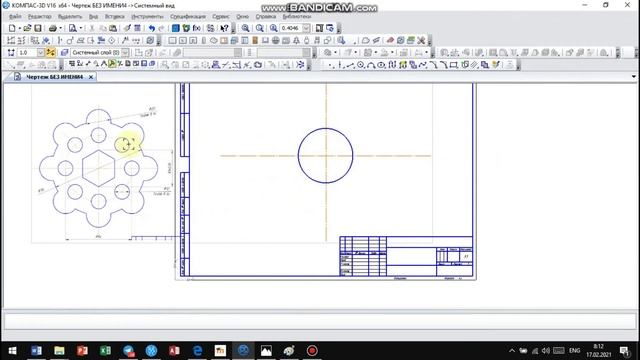
Task: Click the Bandicam red record taskbar icon
Action: 312,351
